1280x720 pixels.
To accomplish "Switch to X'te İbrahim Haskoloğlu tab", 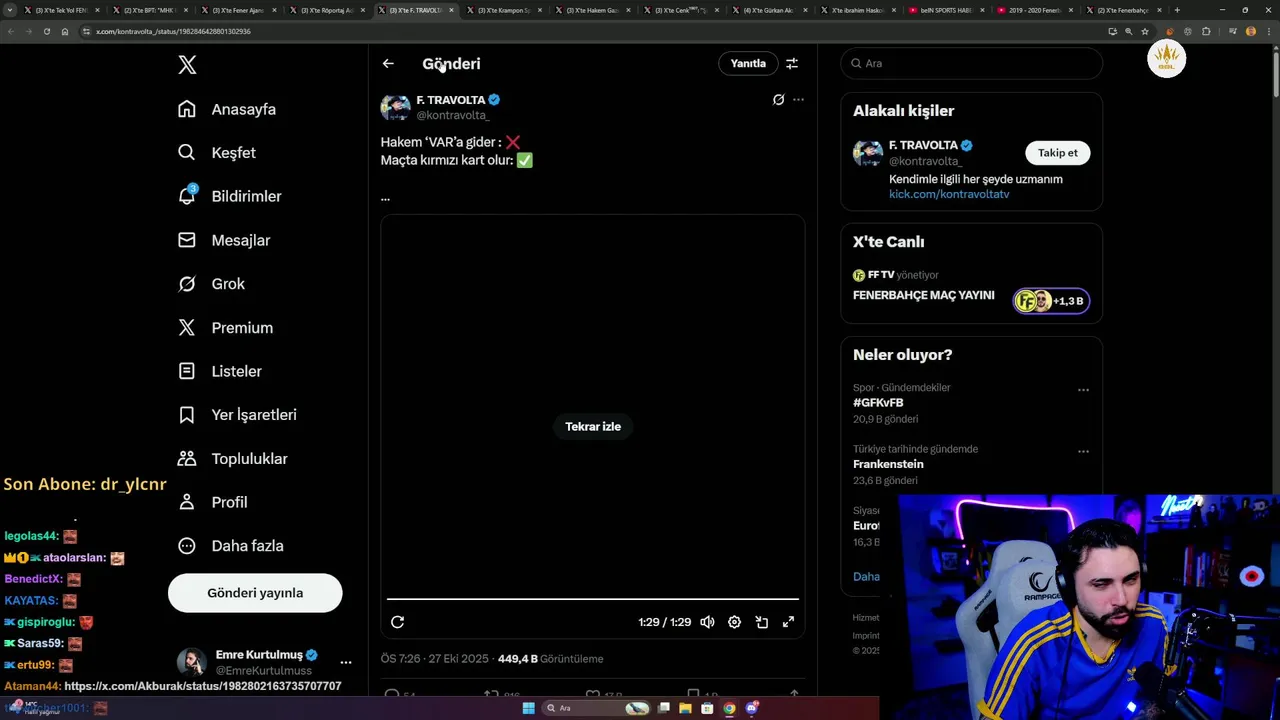I will pos(857,10).
